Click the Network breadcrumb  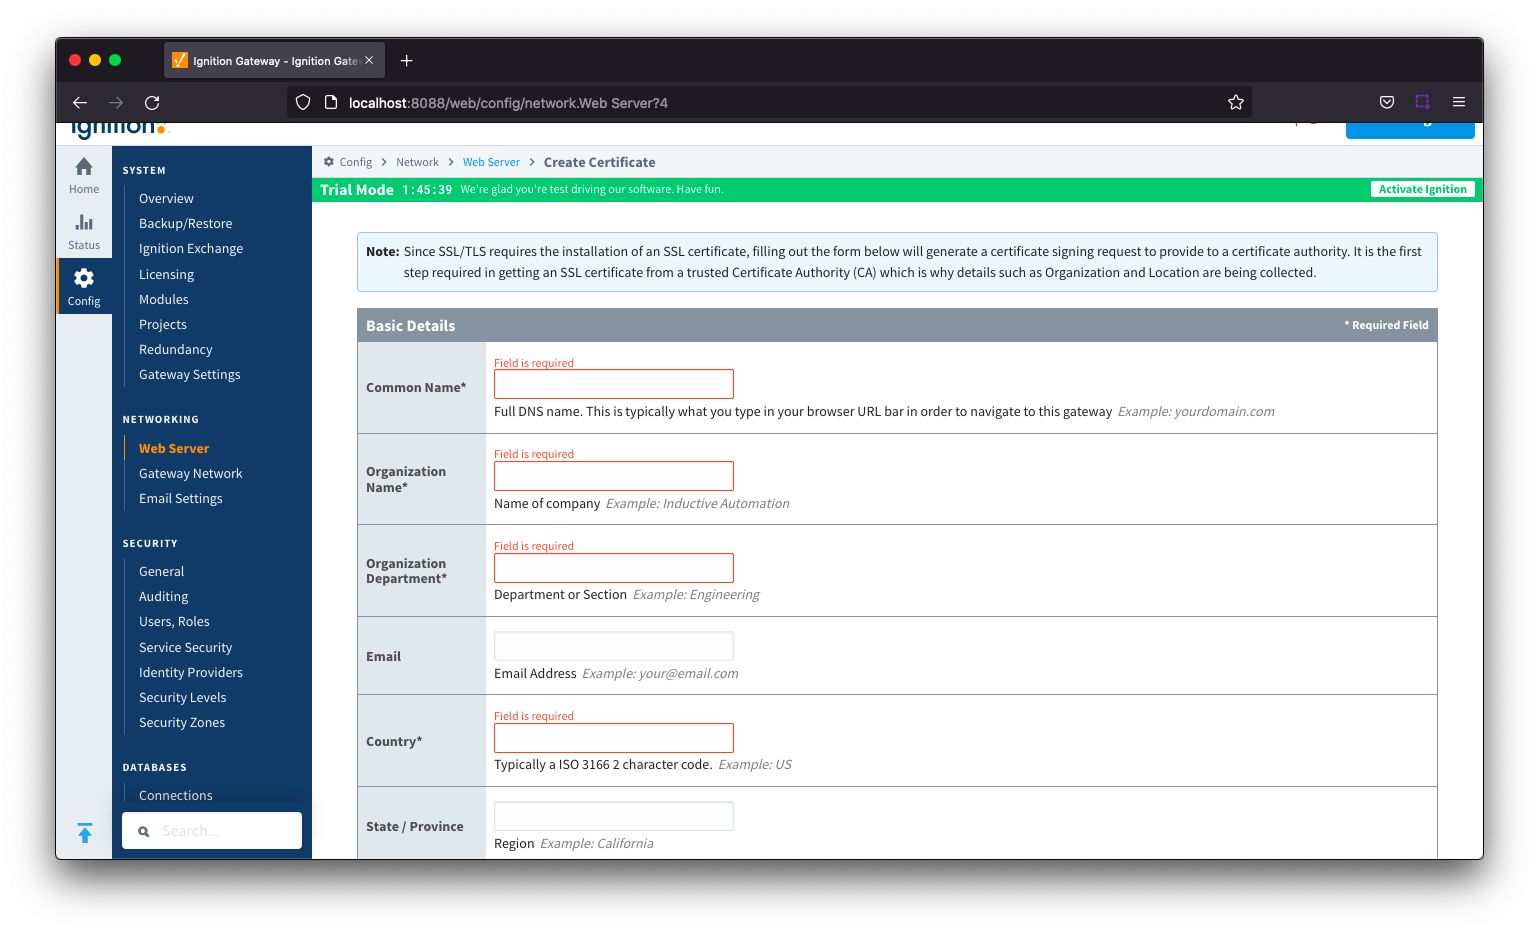click(417, 162)
